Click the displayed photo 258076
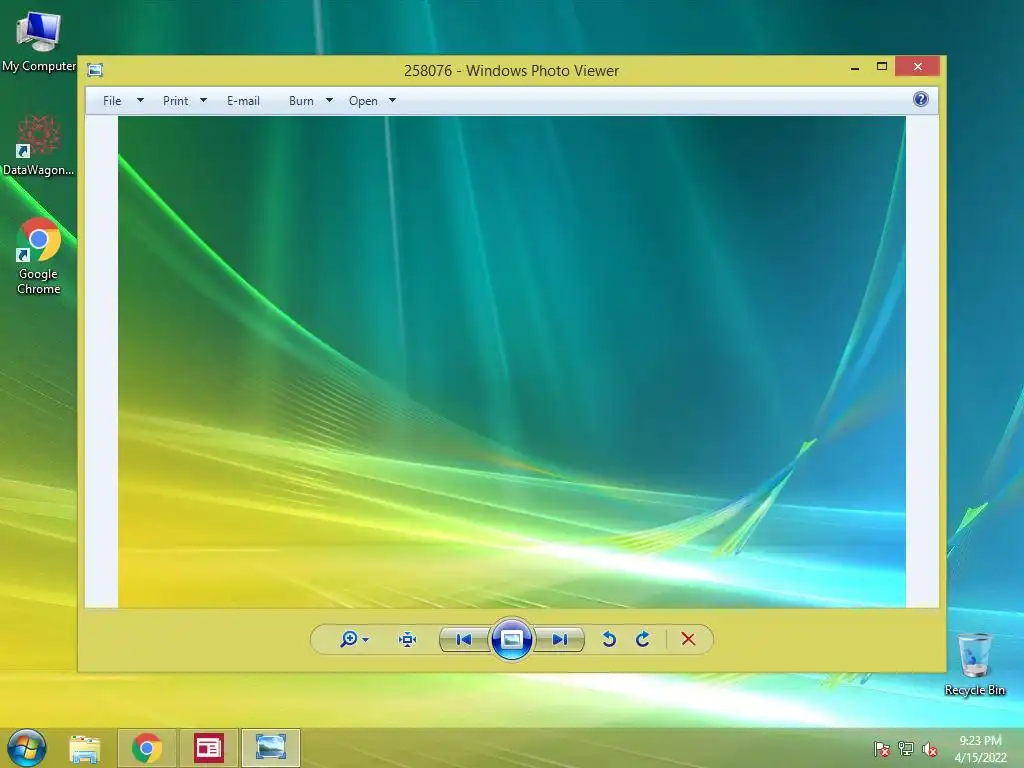The width and height of the screenshot is (1024, 768). tap(511, 362)
